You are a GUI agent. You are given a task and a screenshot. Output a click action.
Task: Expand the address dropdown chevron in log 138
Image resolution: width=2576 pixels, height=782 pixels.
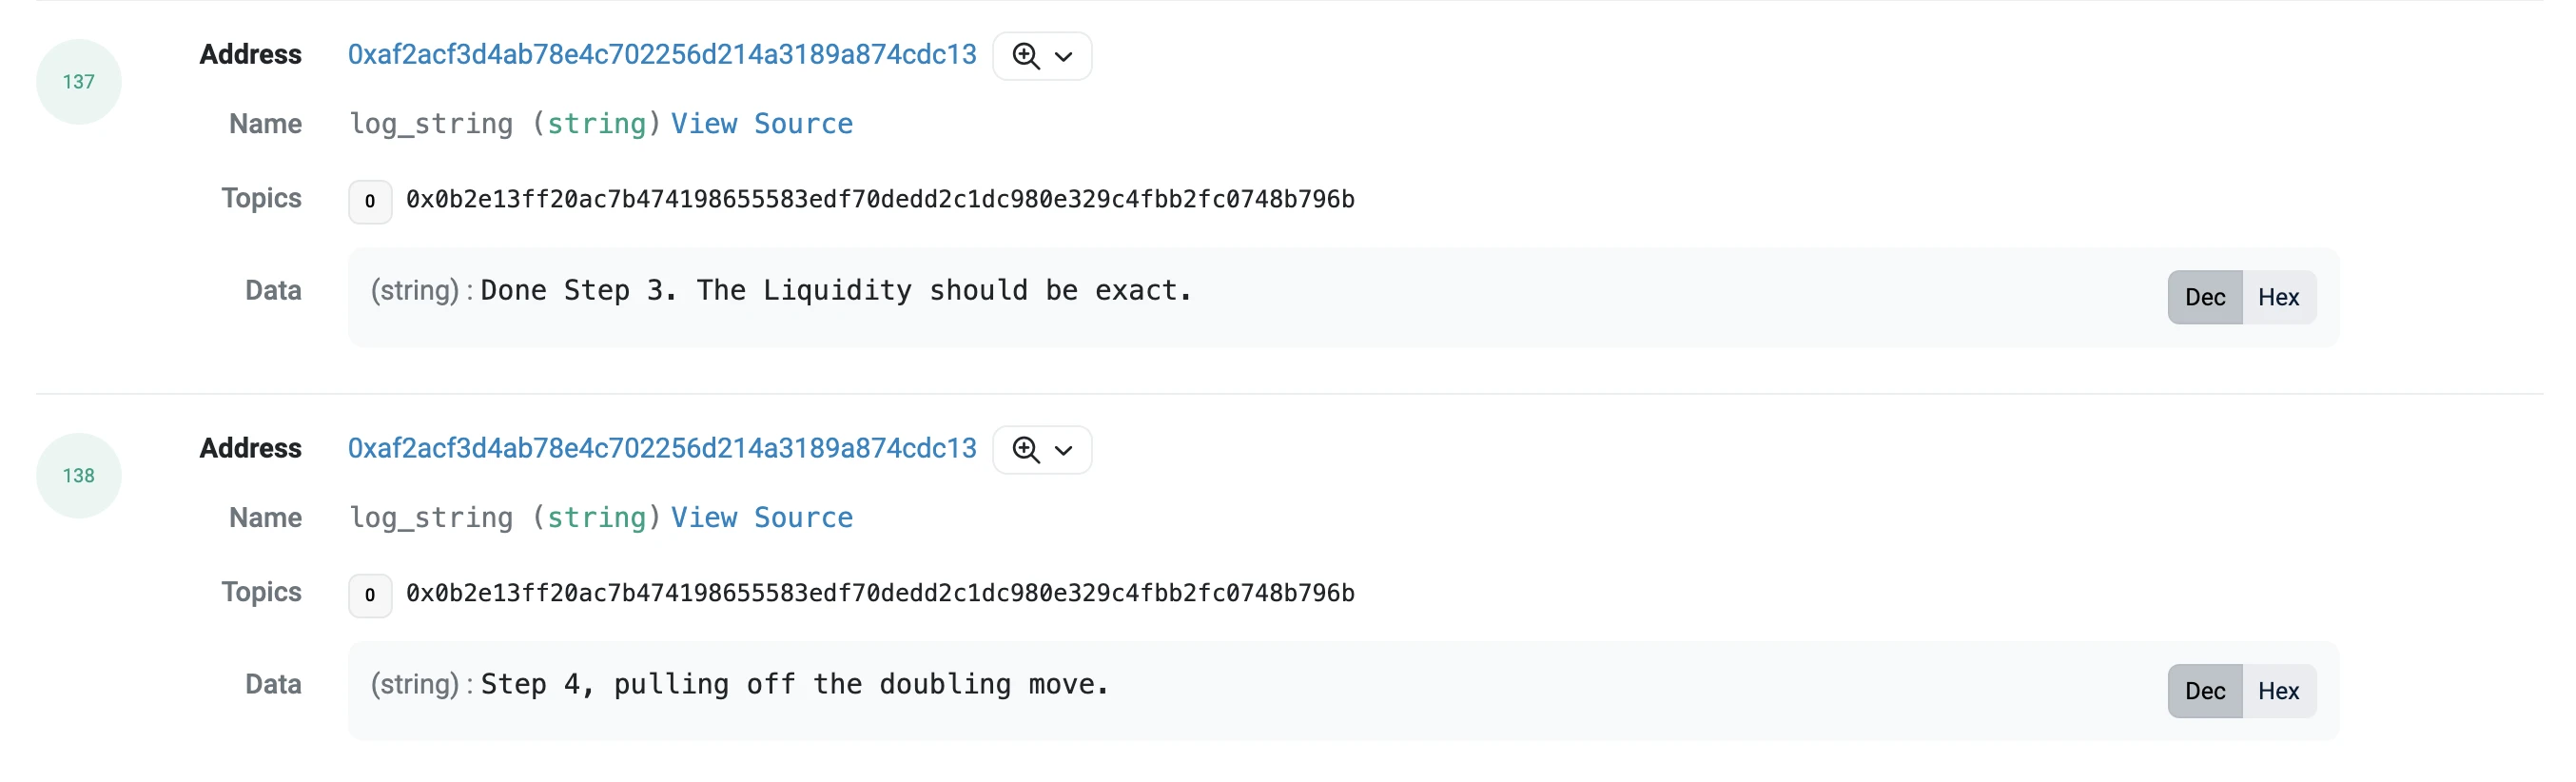click(x=1064, y=451)
